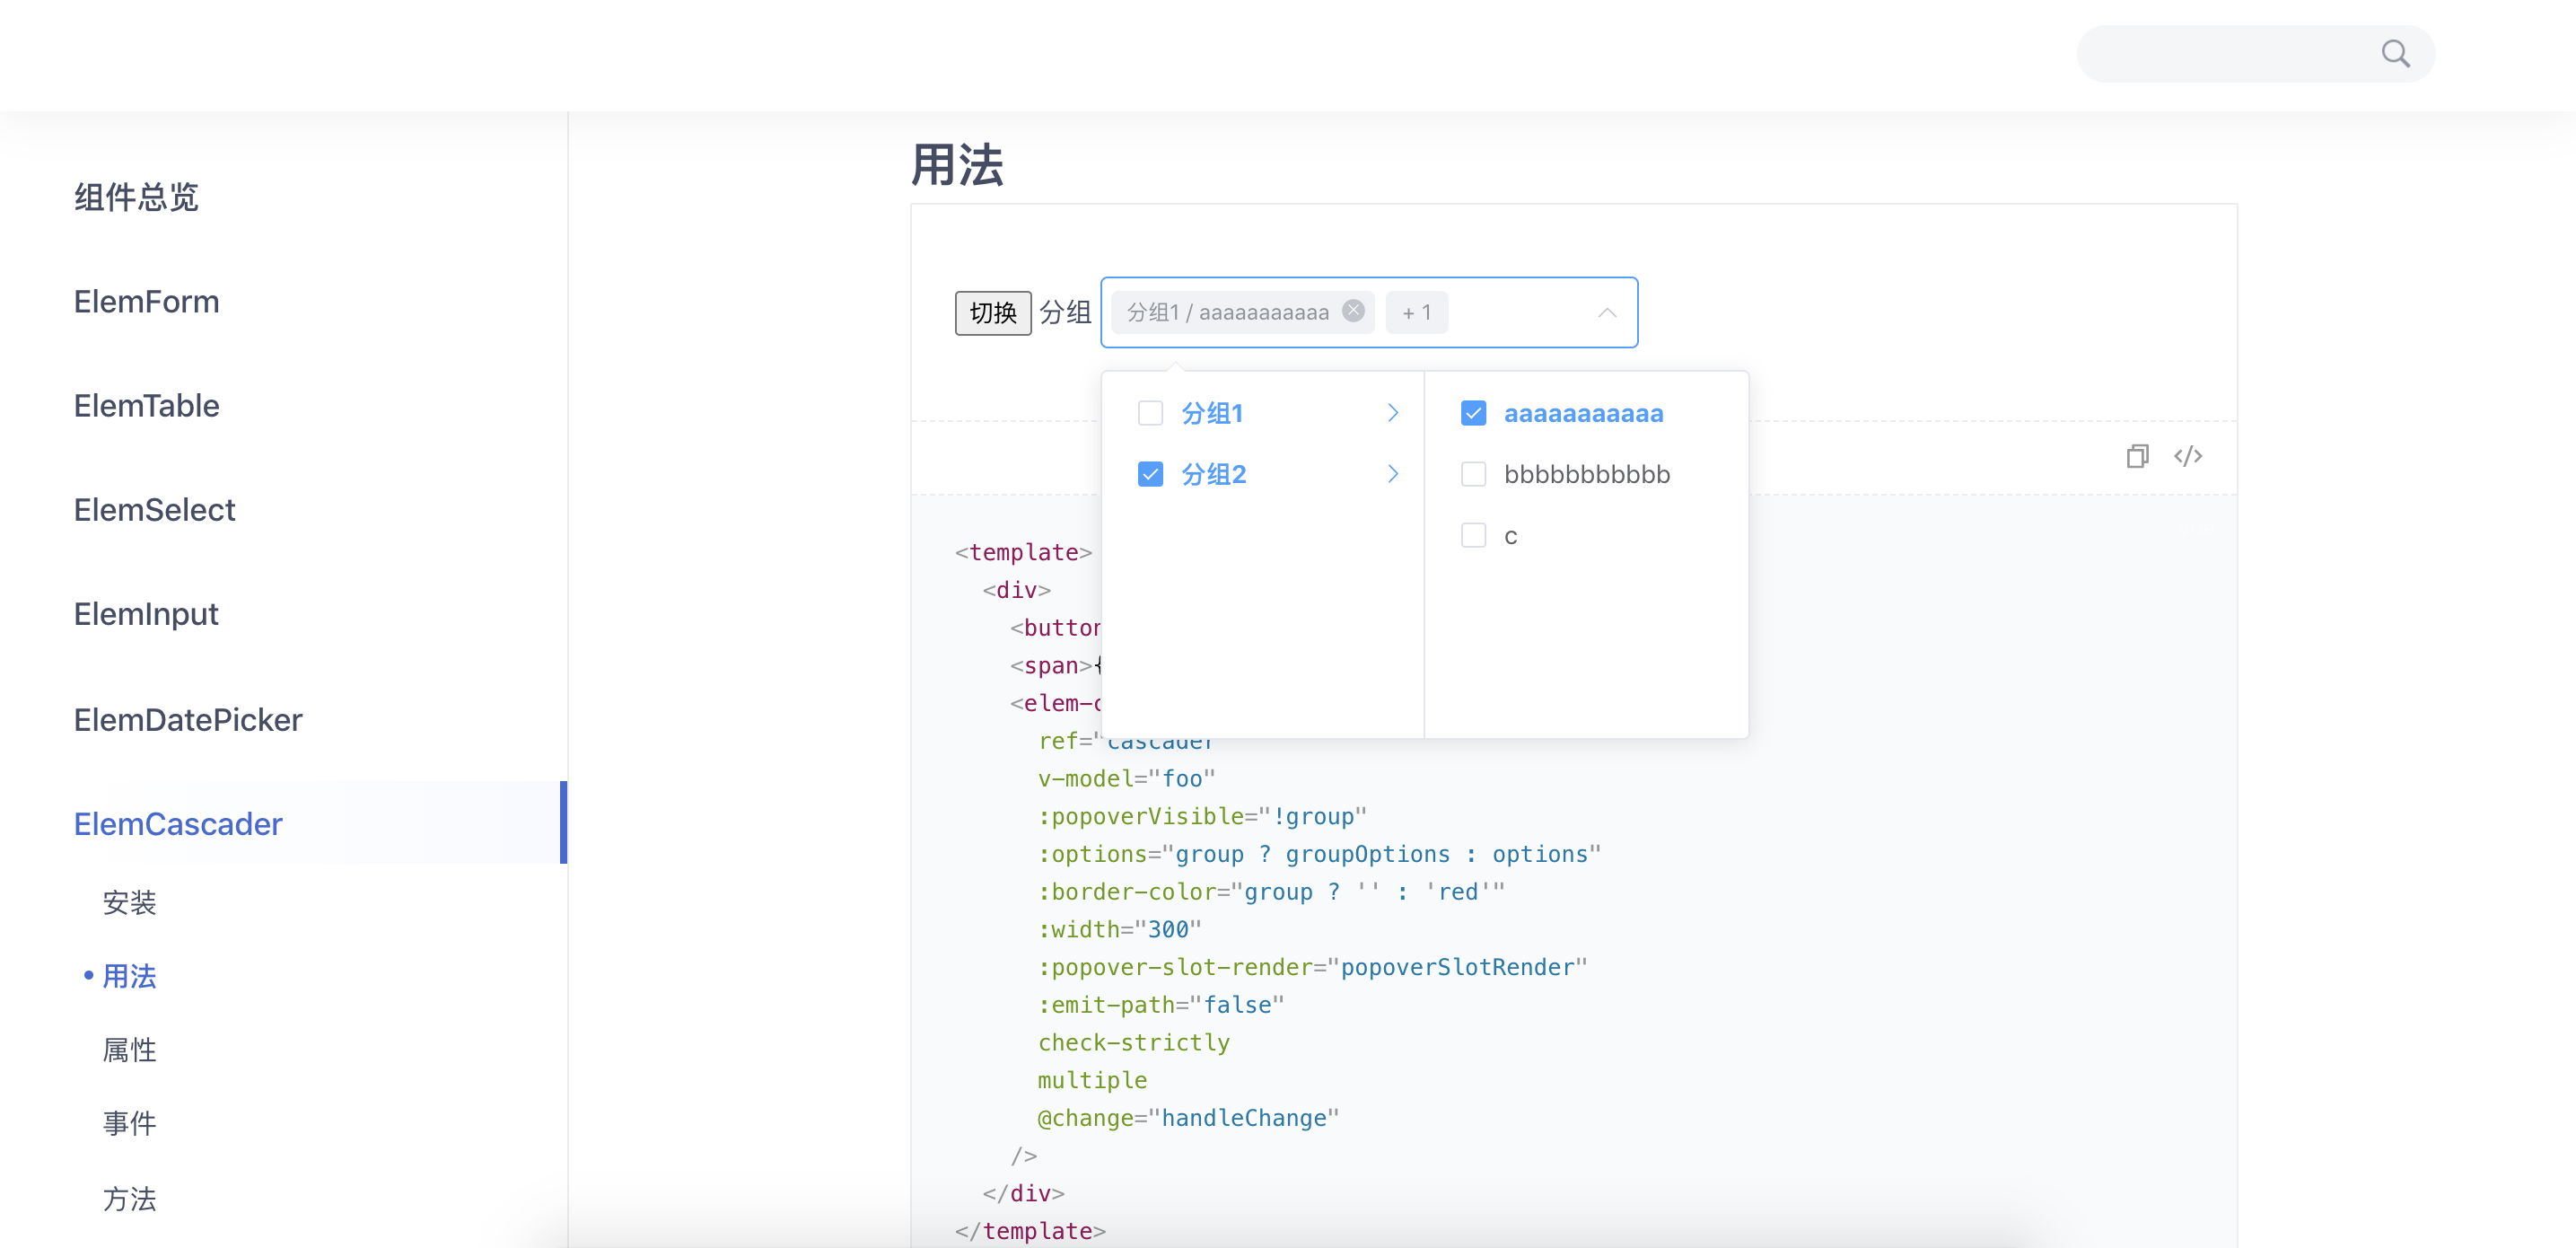Jump to the 方法 section
2576x1248 pixels.
tap(130, 1198)
